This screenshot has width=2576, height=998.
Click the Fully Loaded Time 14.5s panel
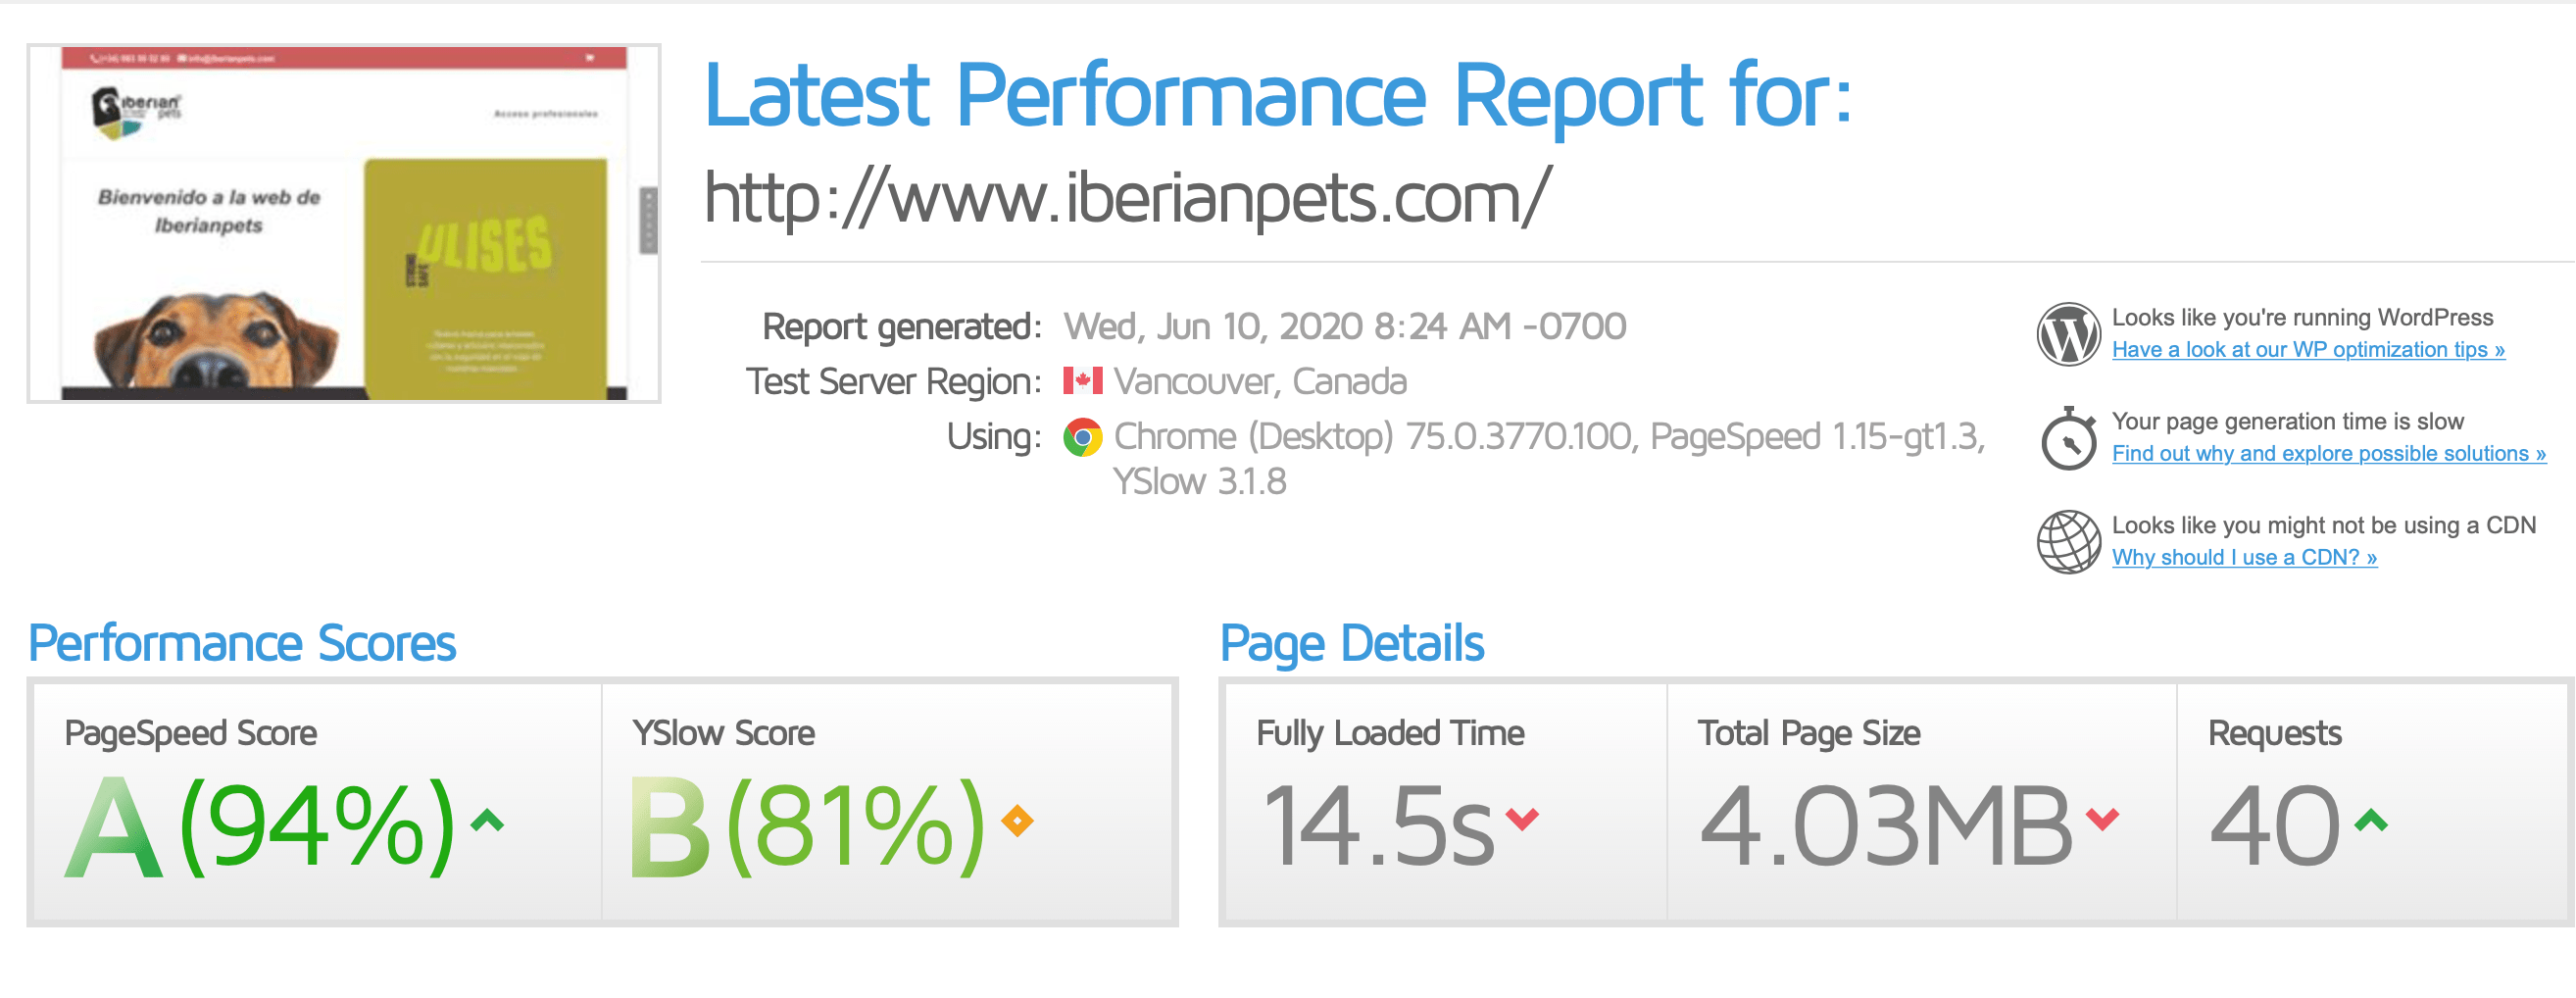[1446, 802]
